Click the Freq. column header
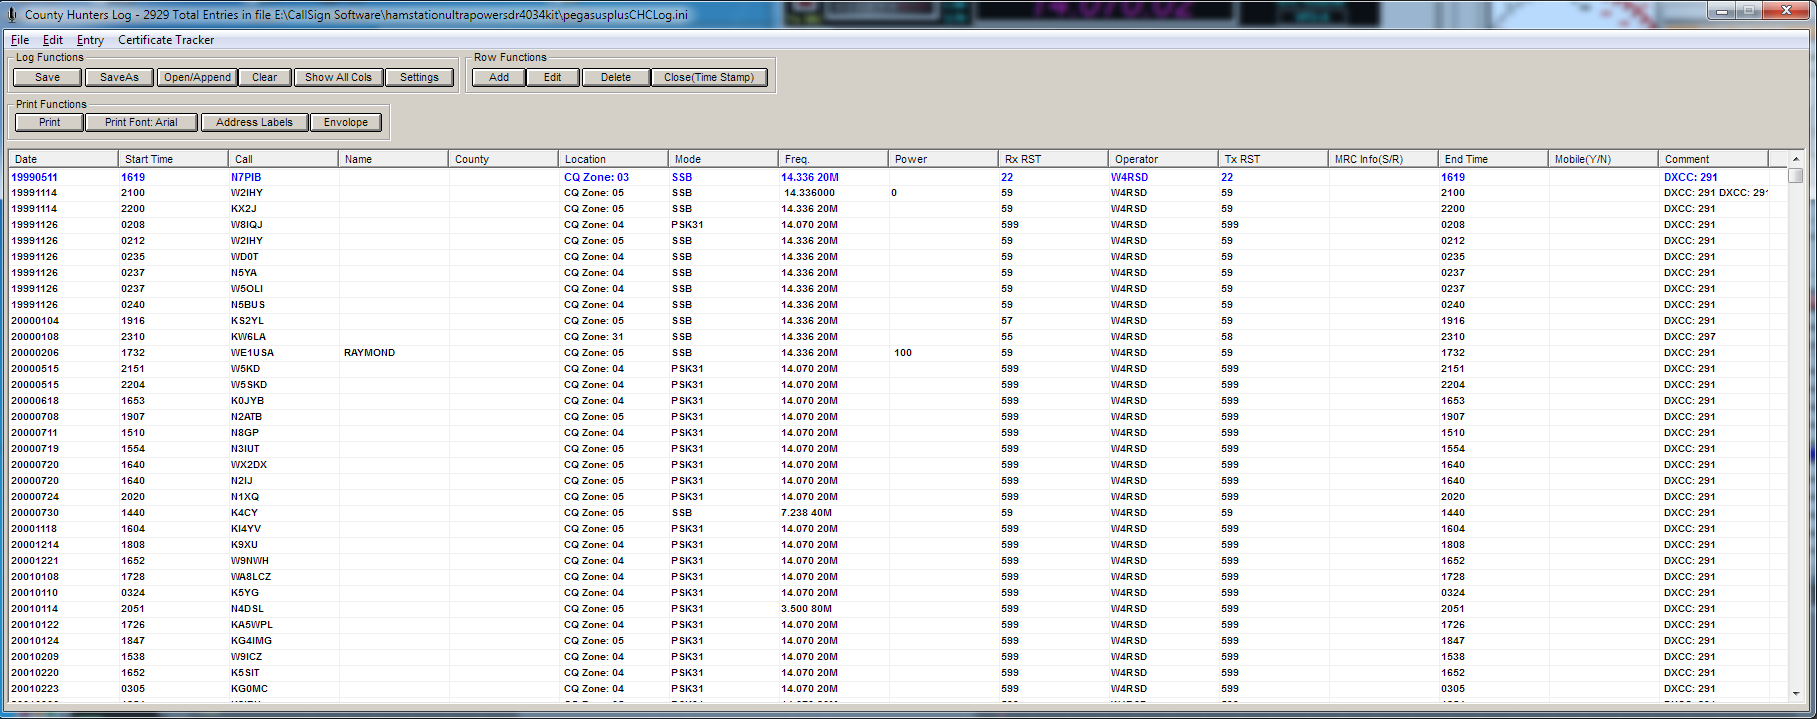 pyautogui.click(x=834, y=159)
